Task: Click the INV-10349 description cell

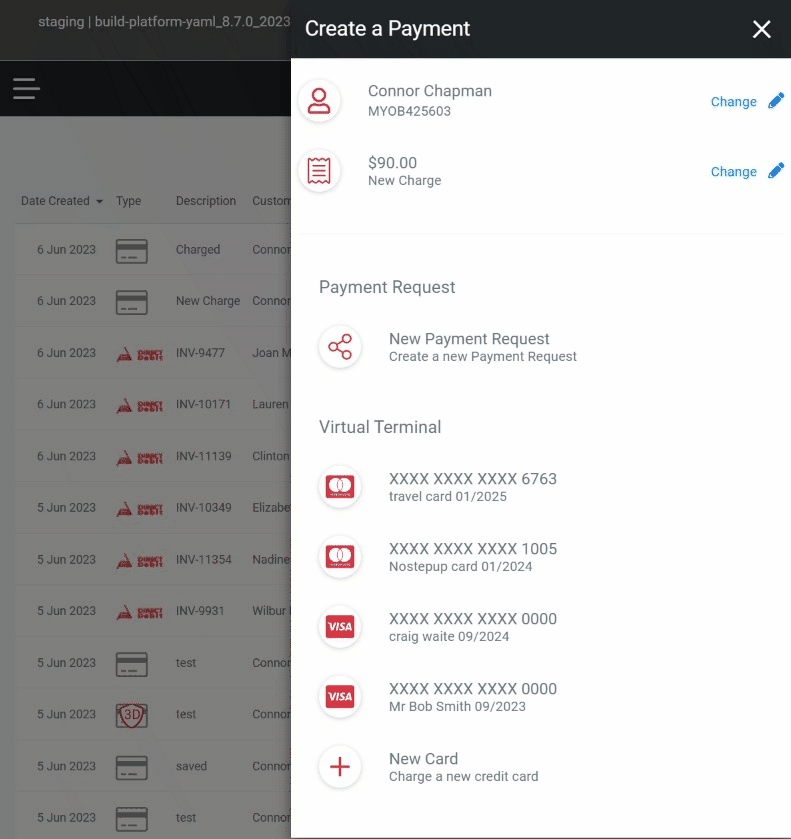Action: point(203,508)
